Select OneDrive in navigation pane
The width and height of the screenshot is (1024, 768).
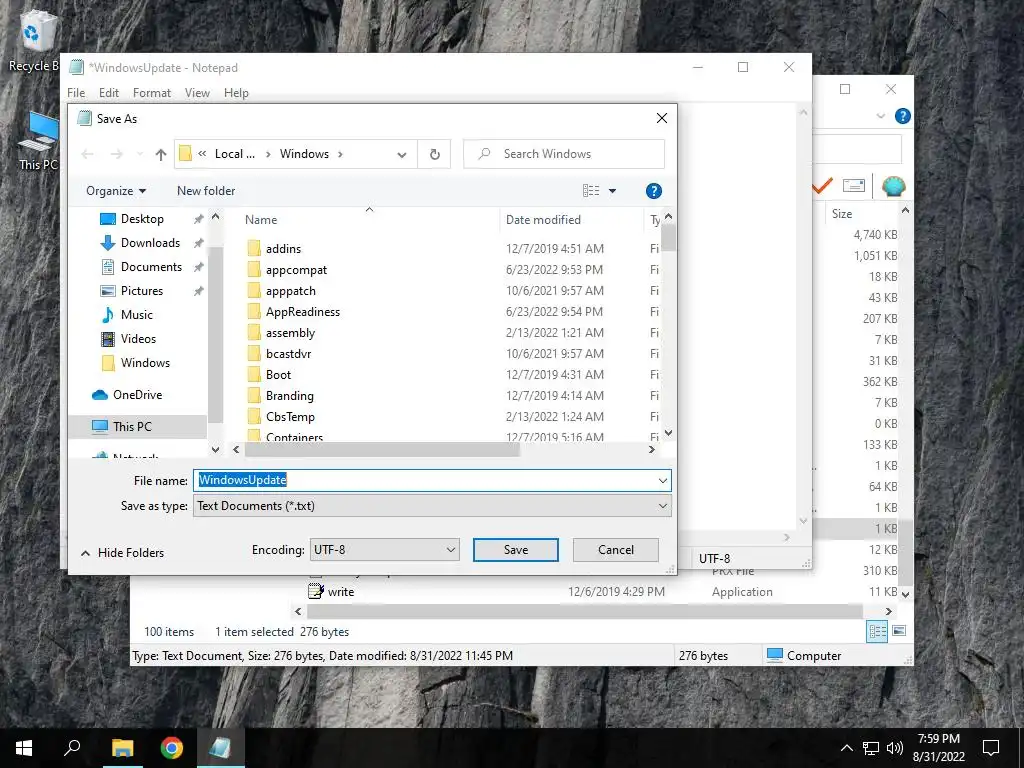click(x=137, y=394)
